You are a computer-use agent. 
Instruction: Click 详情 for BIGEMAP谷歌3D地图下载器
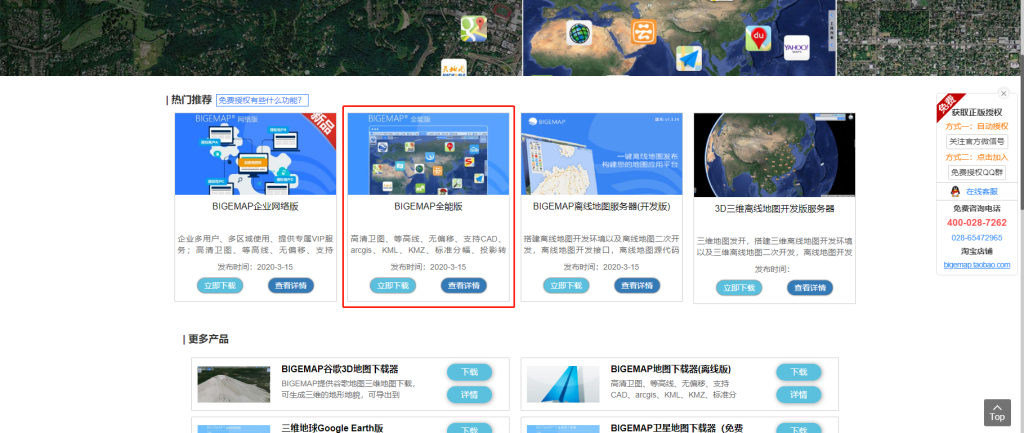pos(470,394)
